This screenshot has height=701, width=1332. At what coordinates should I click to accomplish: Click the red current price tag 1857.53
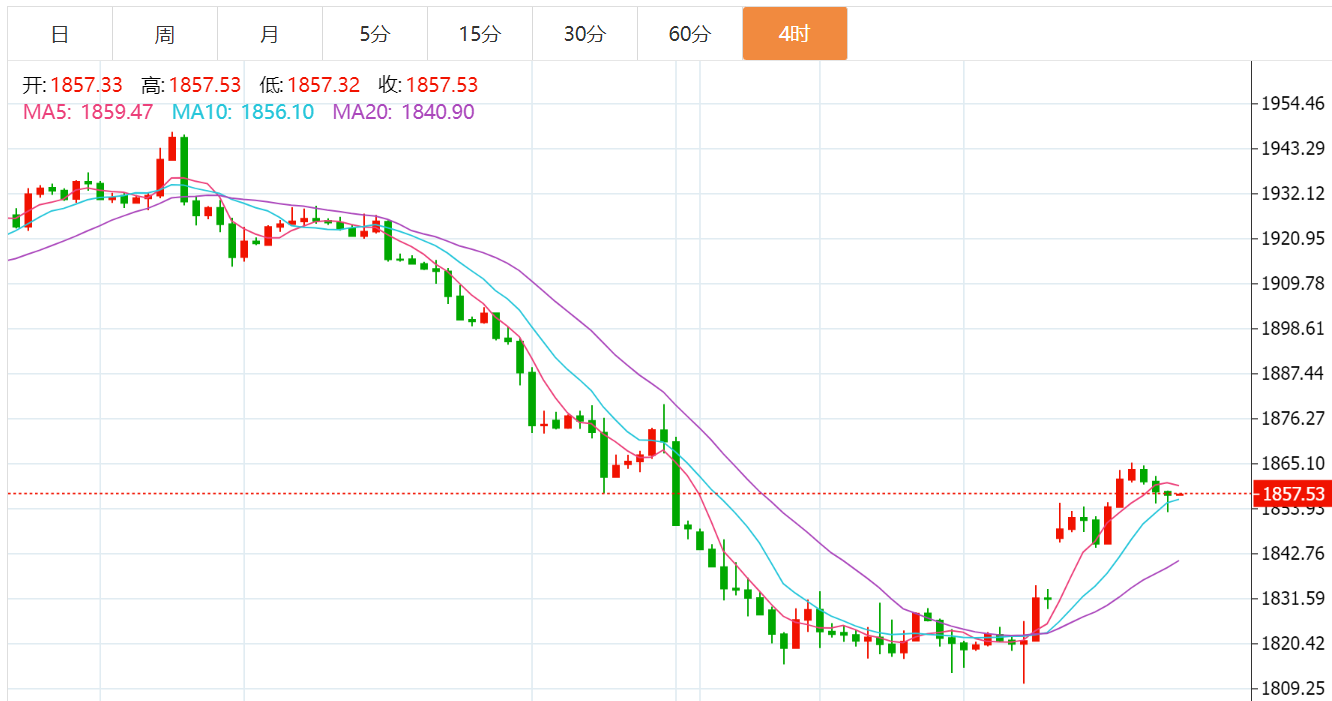click(x=1293, y=494)
